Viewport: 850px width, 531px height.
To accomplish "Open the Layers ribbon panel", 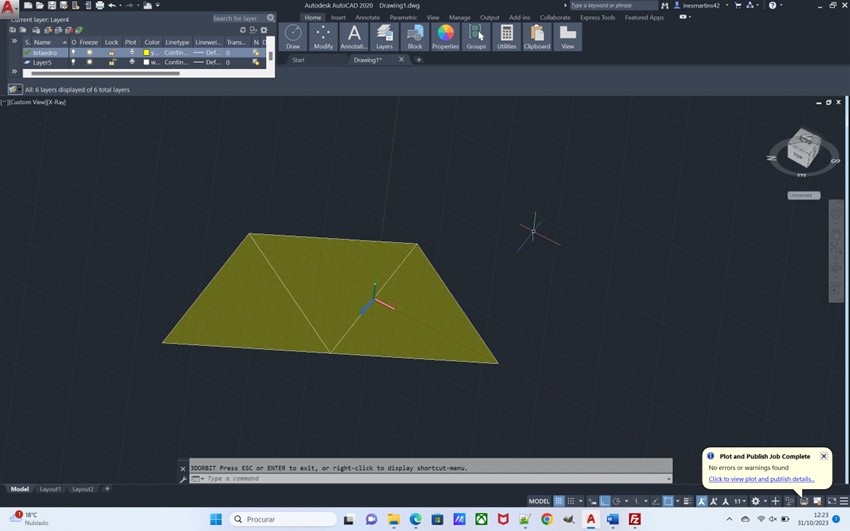I will coord(384,37).
